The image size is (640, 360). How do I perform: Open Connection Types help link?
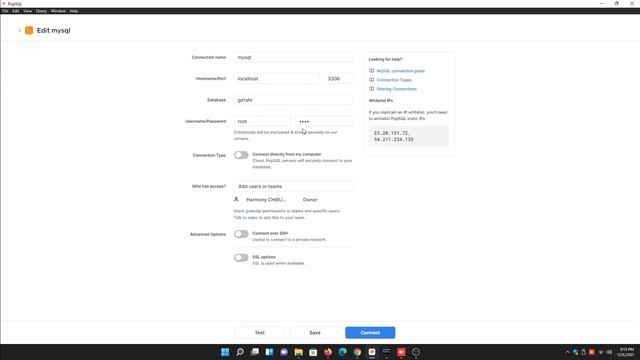pyautogui.click(x=394, y=80)
